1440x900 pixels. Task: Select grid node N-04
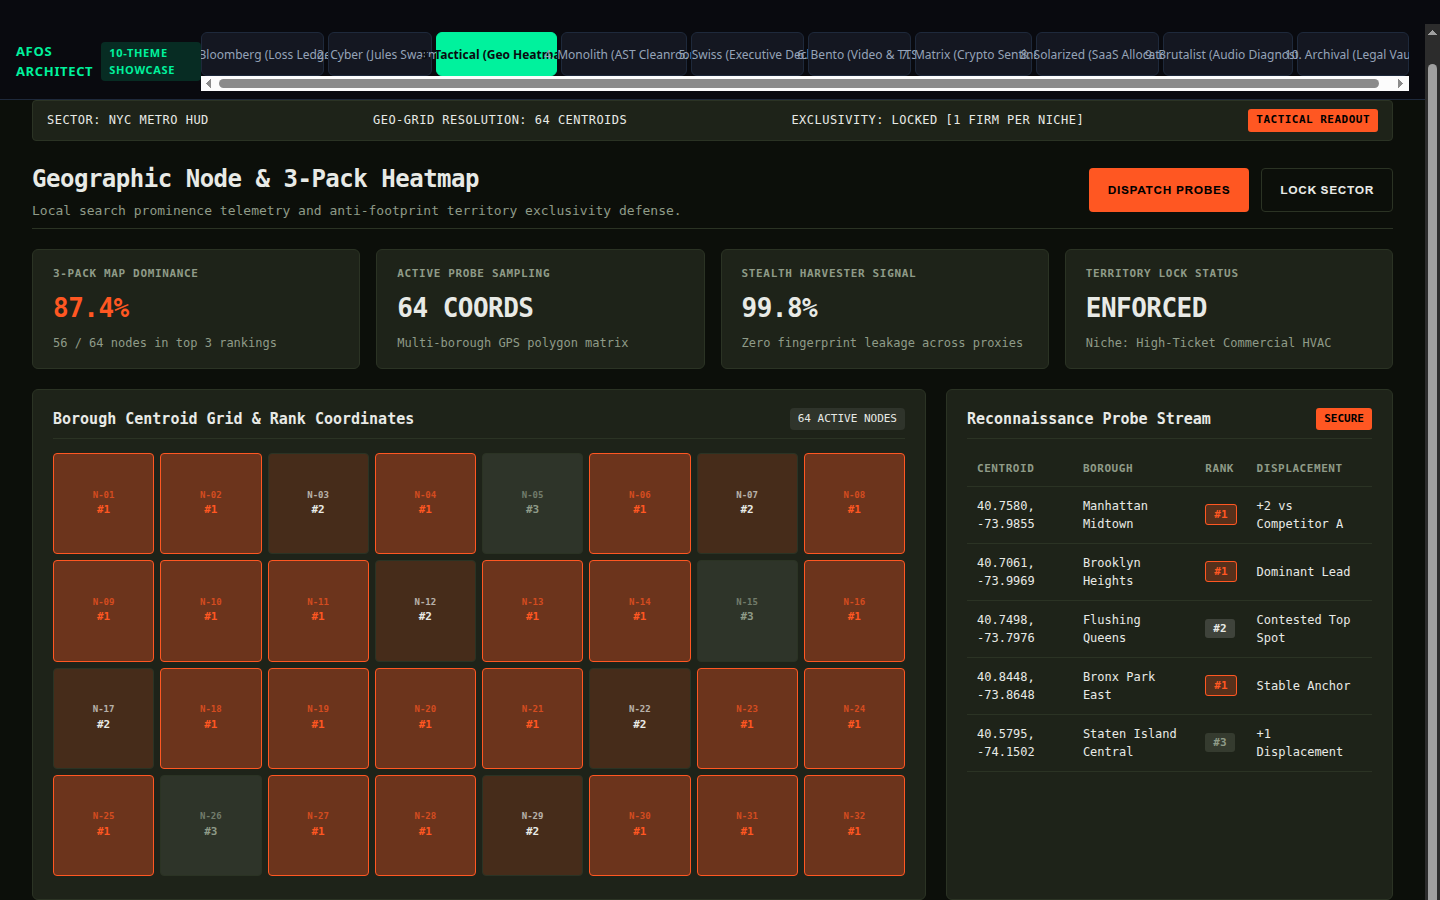click(425, 503)
